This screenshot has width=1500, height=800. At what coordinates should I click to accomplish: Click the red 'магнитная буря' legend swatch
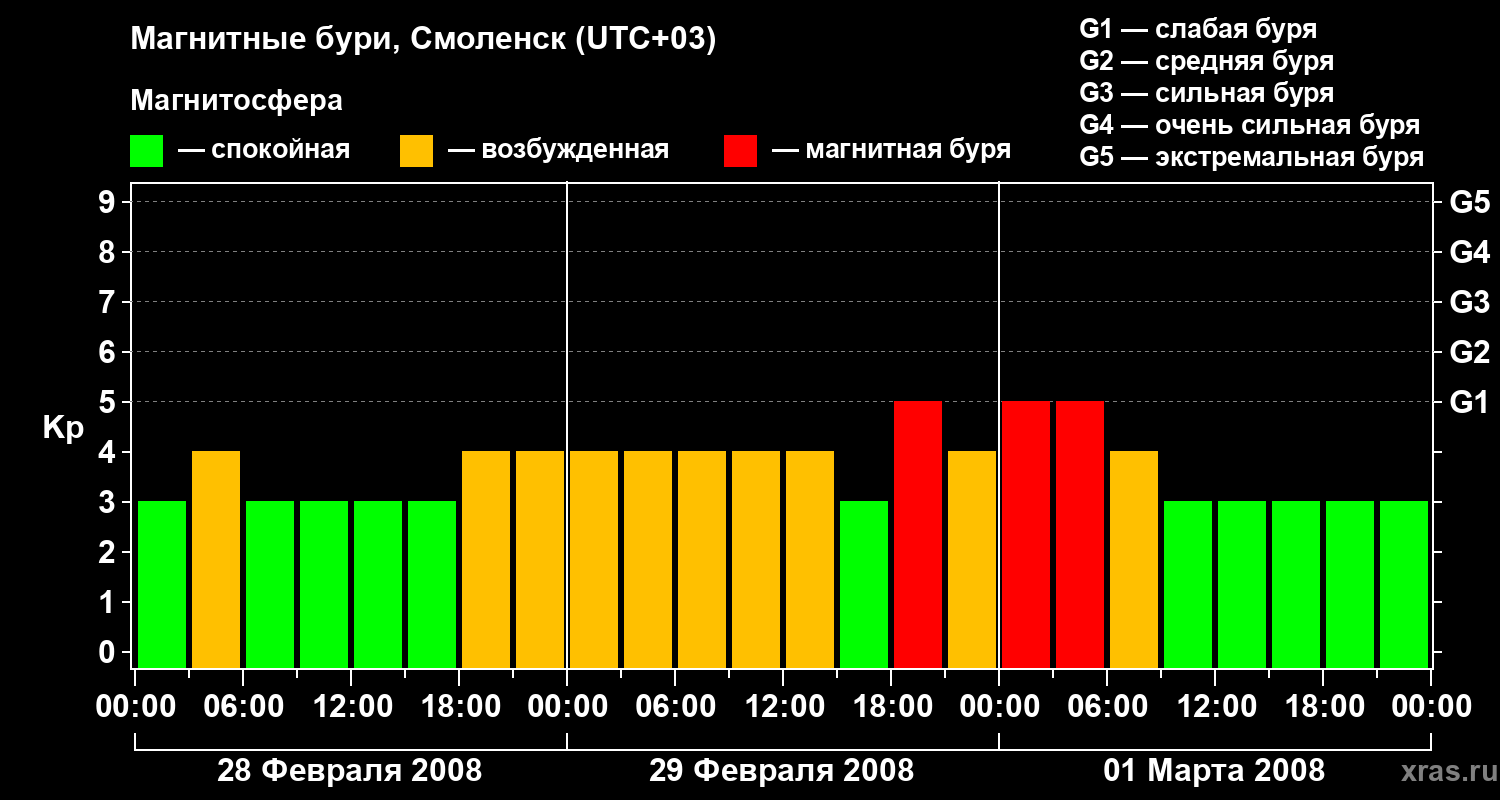(x=740, y=151)
